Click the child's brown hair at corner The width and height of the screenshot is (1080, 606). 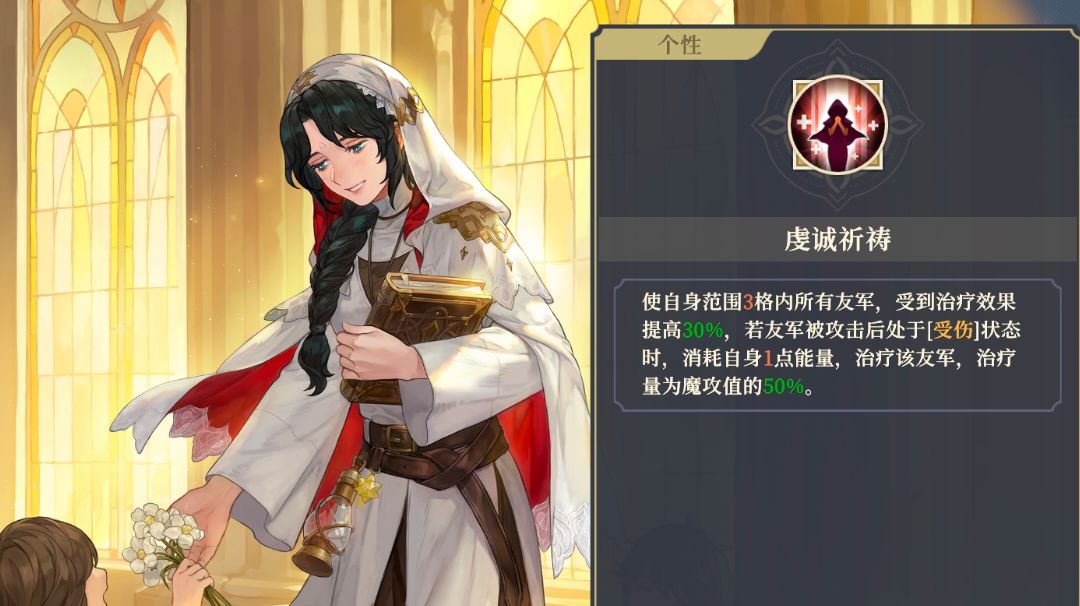pyautogui.click(x=45, y=561)
